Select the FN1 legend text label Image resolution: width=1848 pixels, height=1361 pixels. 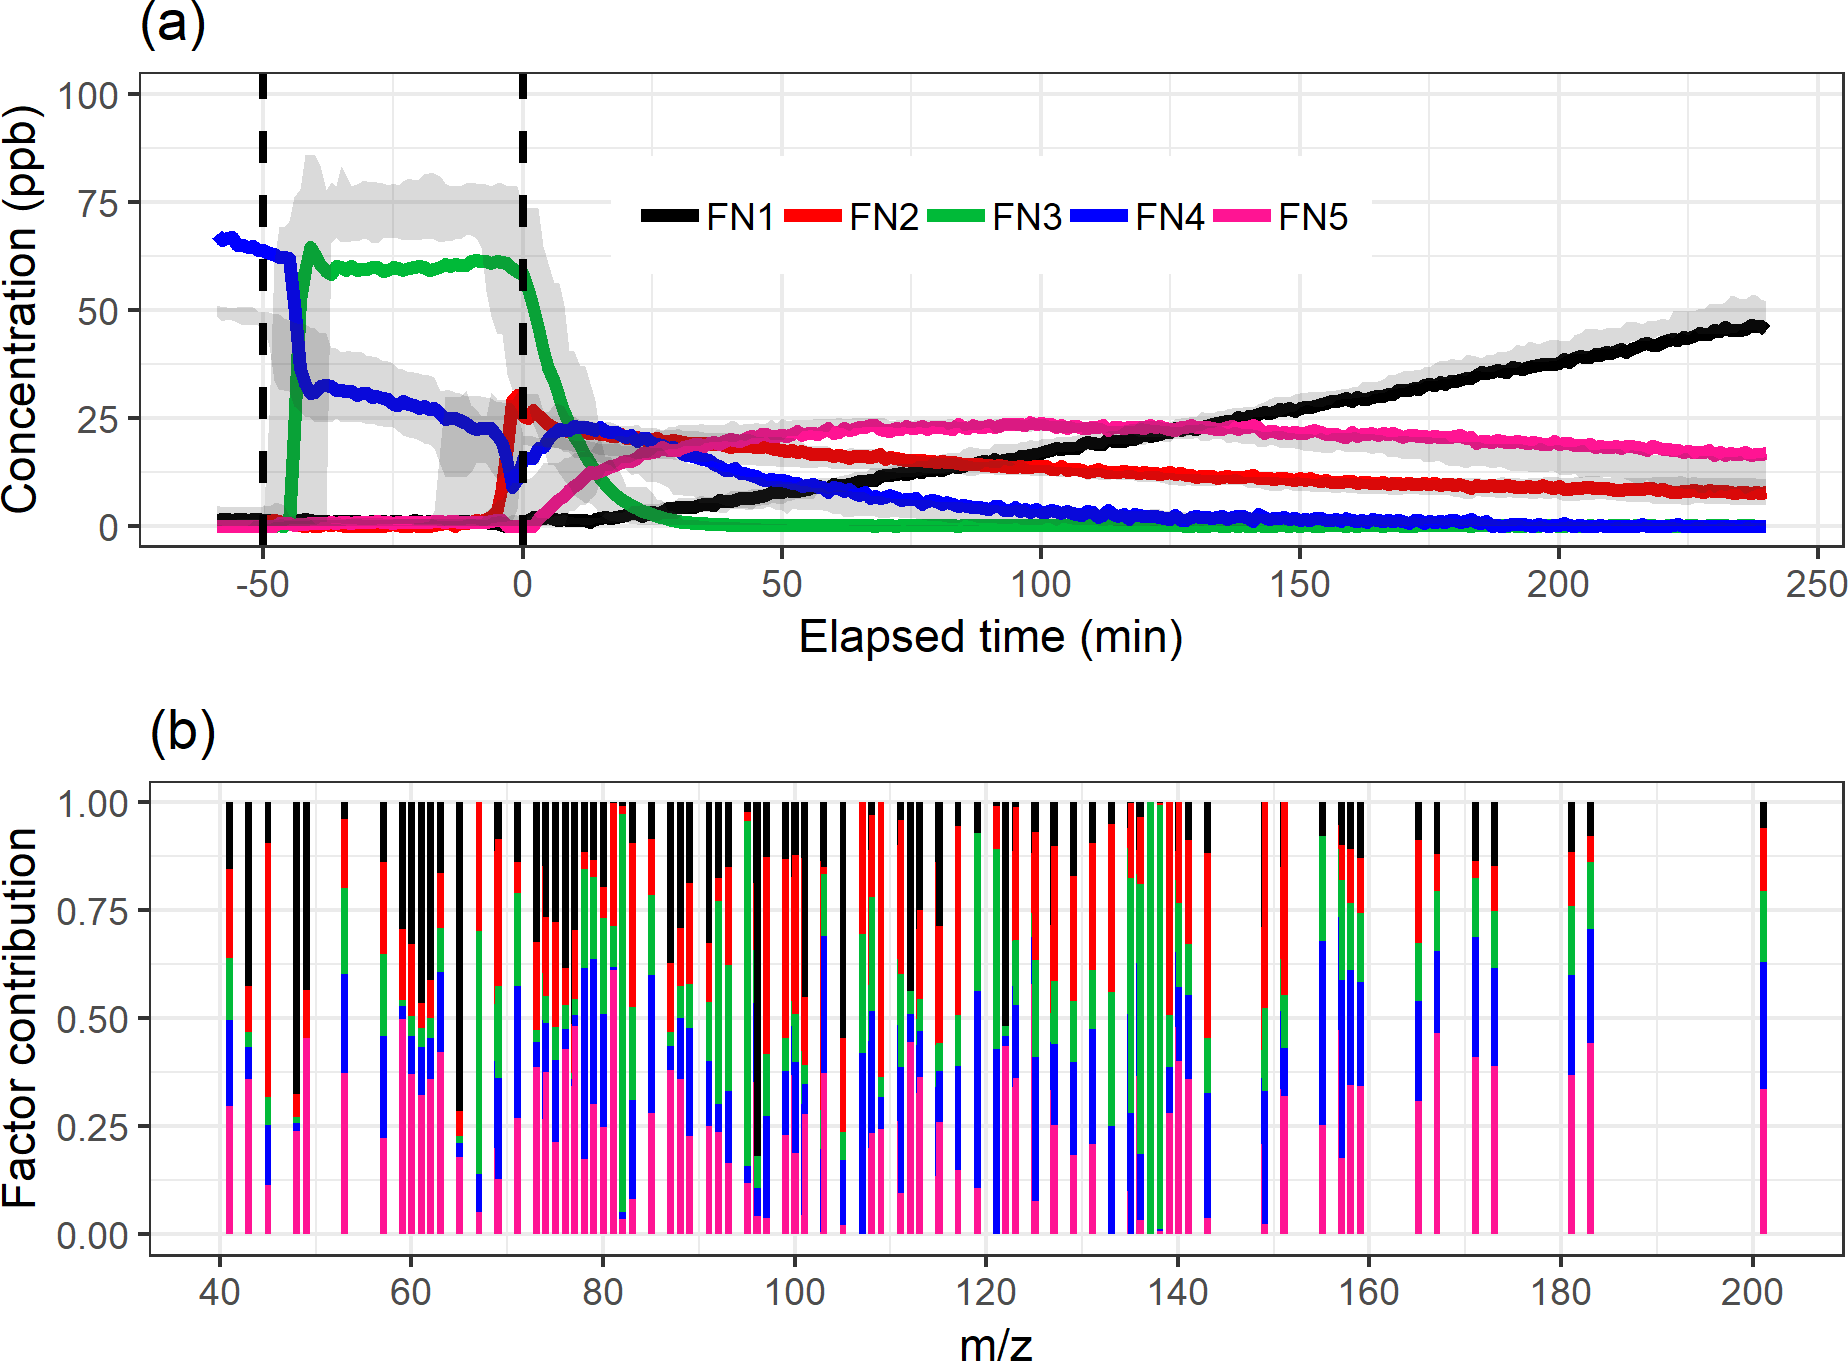(740, 217)
